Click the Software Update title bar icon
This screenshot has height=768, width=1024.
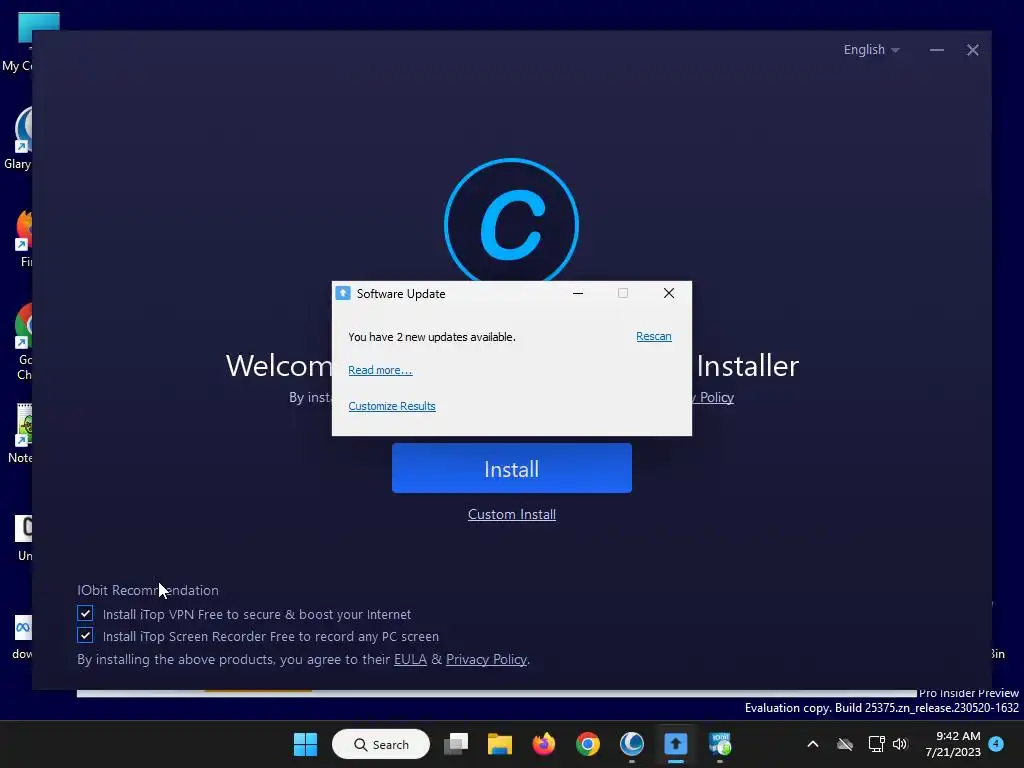point(343,293)
